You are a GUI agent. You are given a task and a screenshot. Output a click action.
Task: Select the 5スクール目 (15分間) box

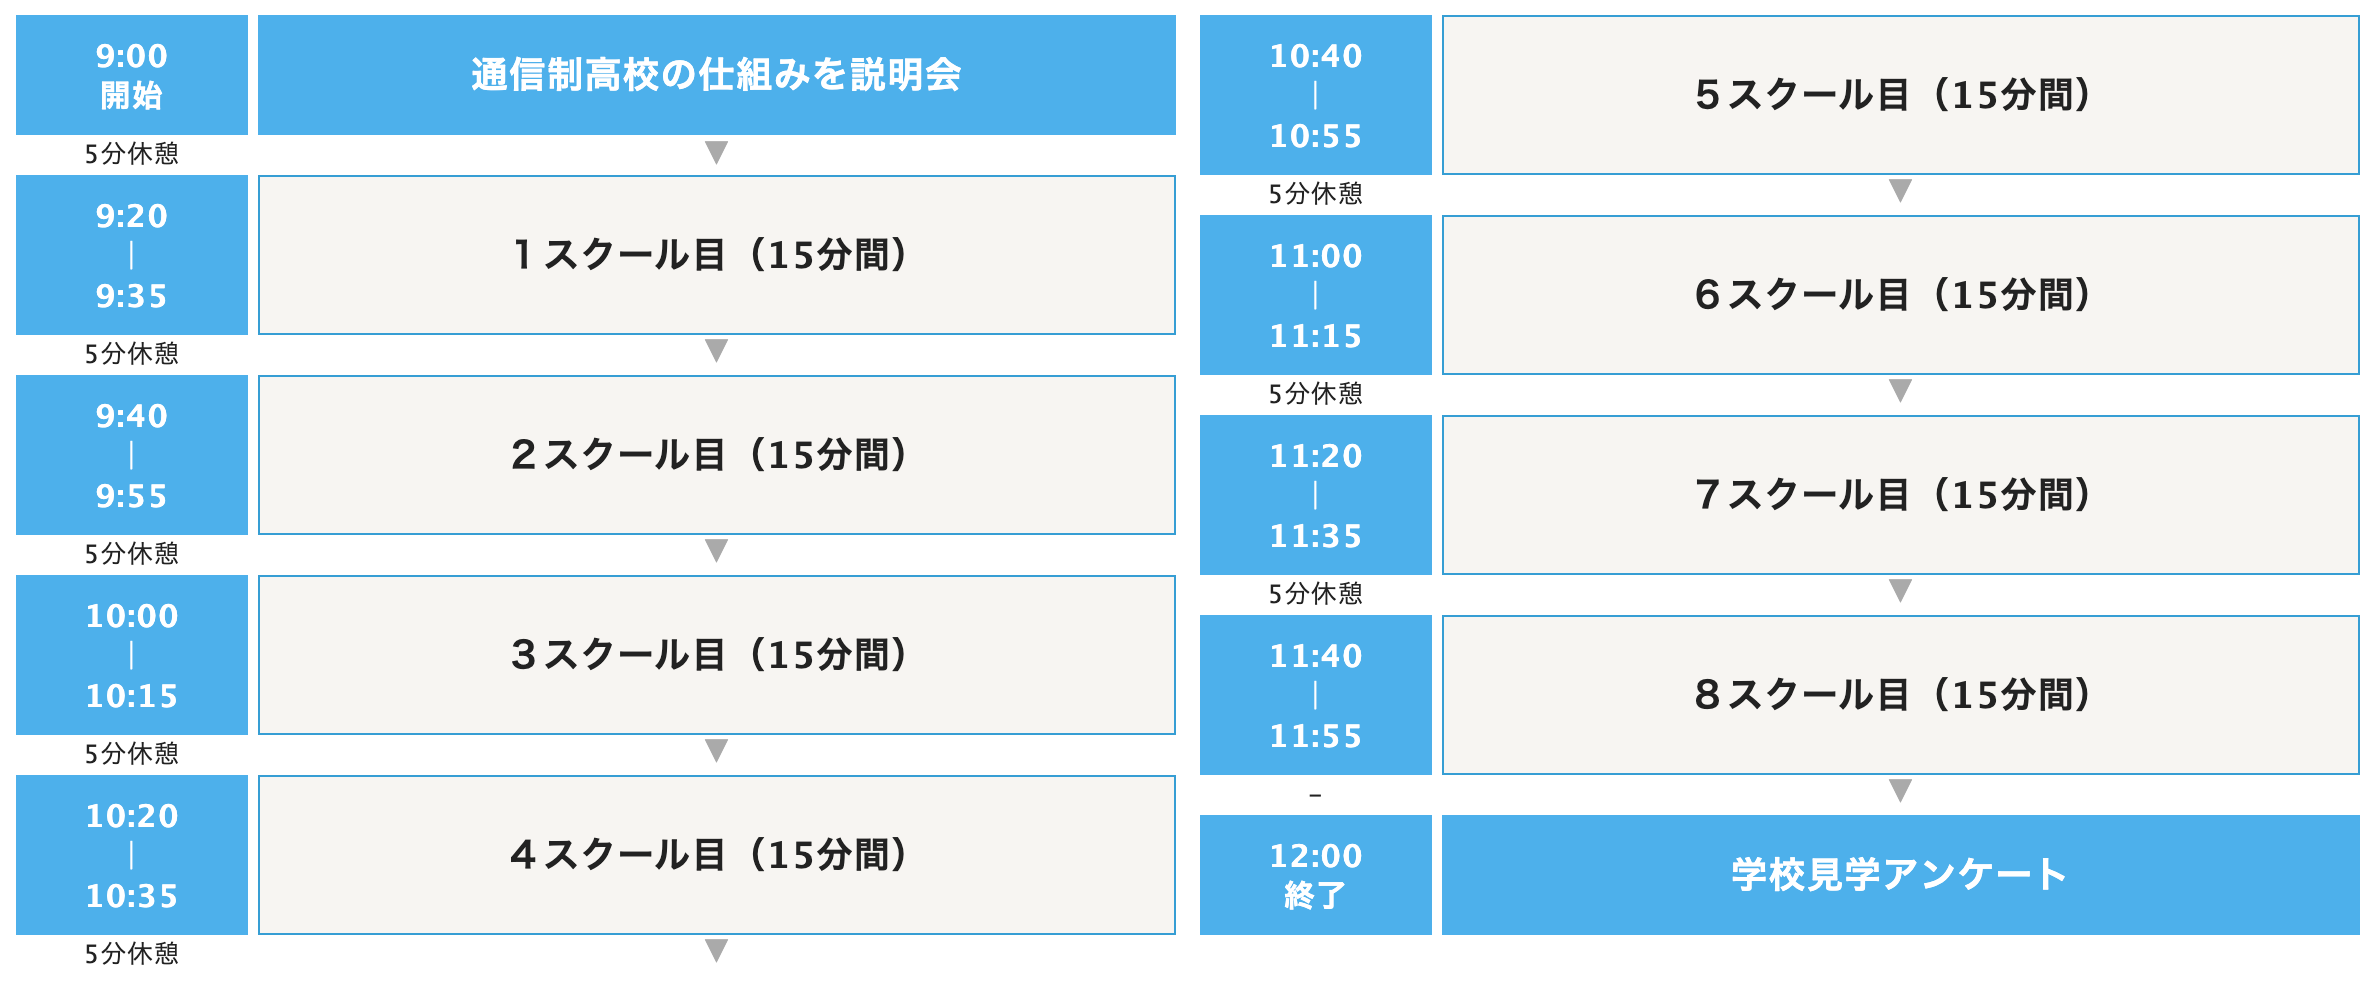tap(1900, 95)
